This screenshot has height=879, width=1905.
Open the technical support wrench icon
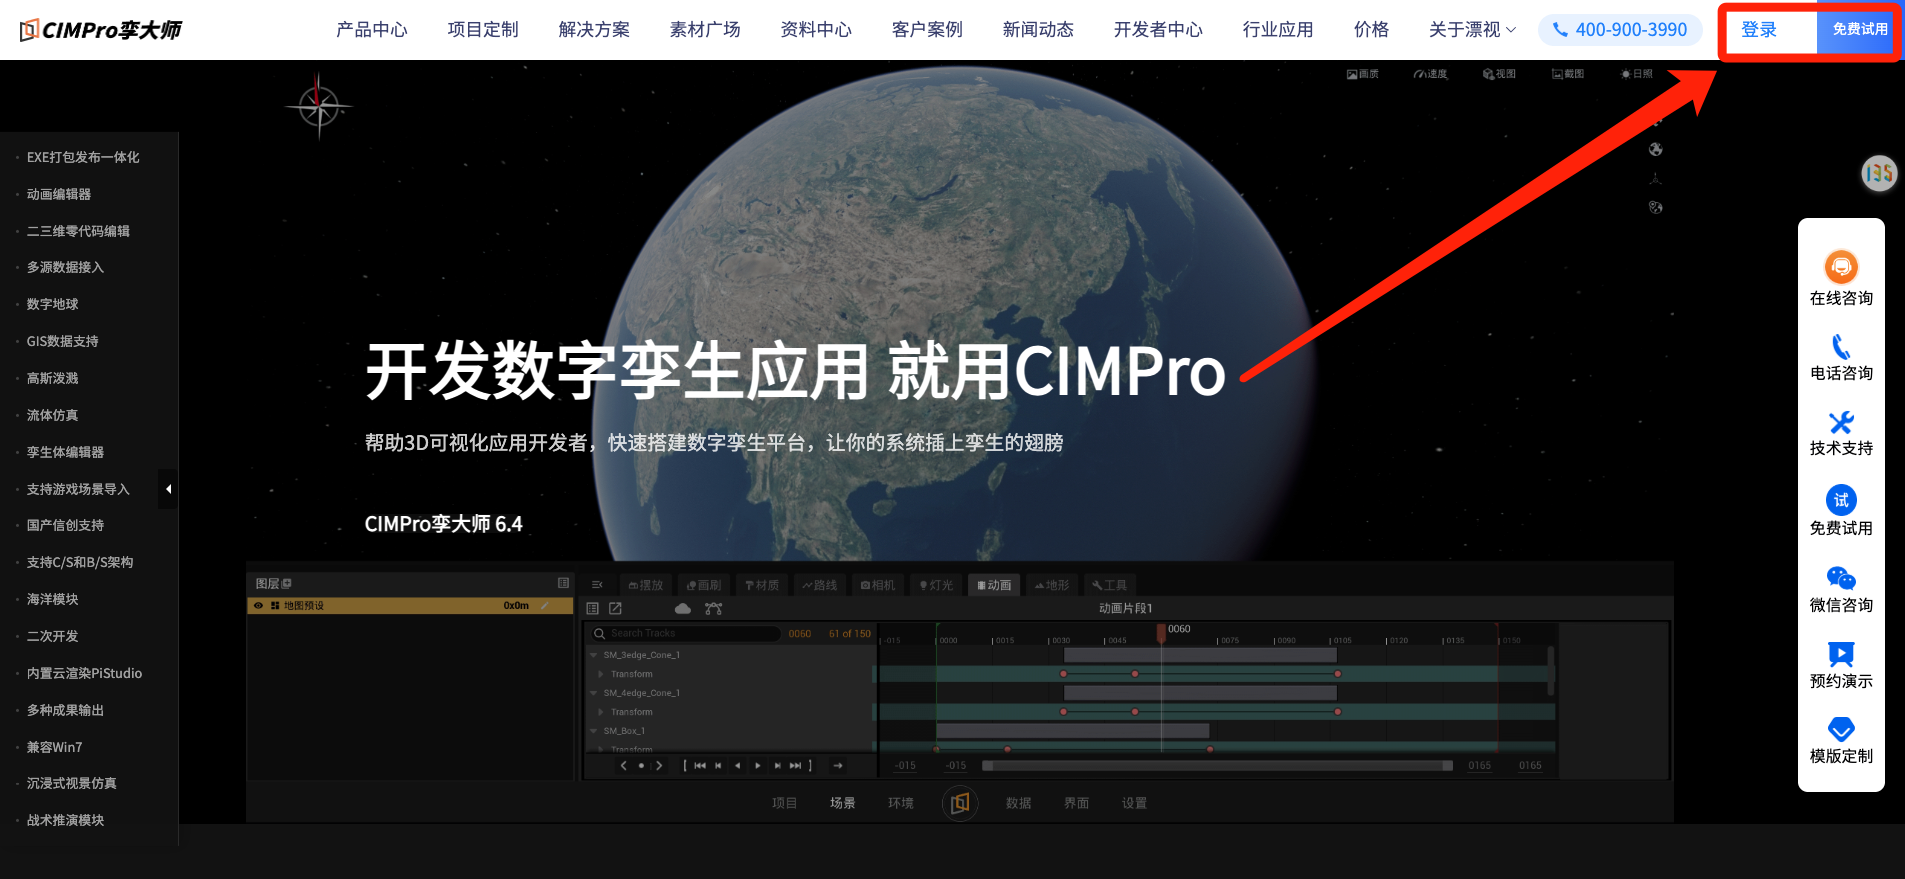coord(1841,422)
